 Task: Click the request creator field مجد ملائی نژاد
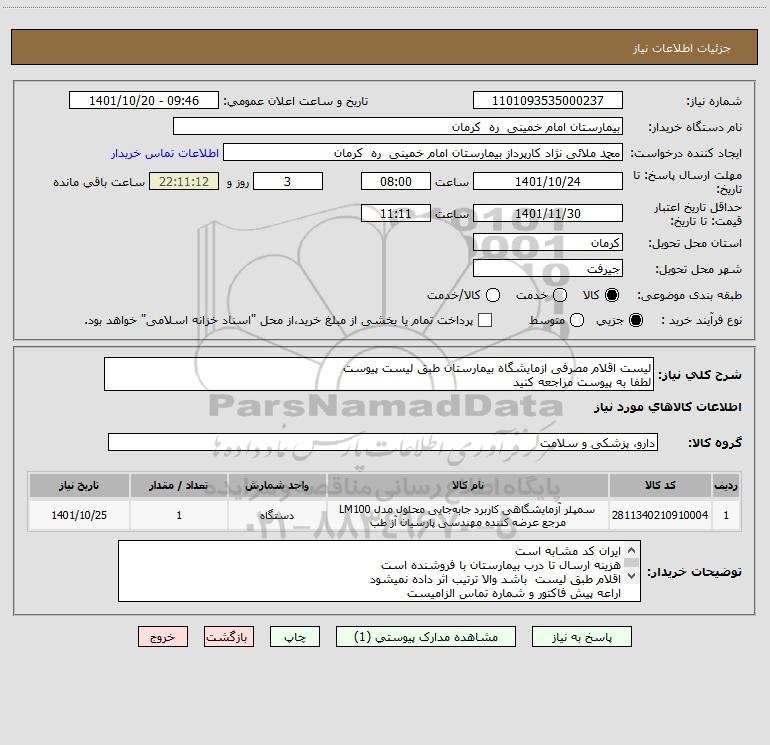point(423,153)
